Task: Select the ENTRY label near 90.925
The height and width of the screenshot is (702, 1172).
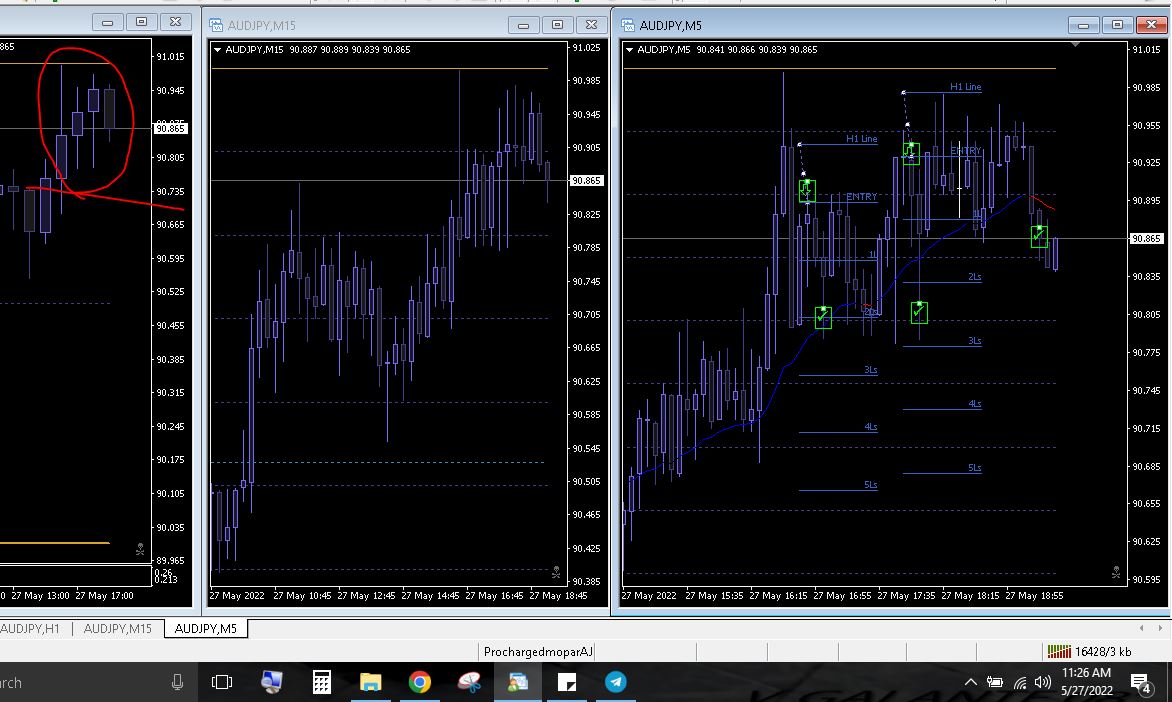Action: tap(966, 150)
